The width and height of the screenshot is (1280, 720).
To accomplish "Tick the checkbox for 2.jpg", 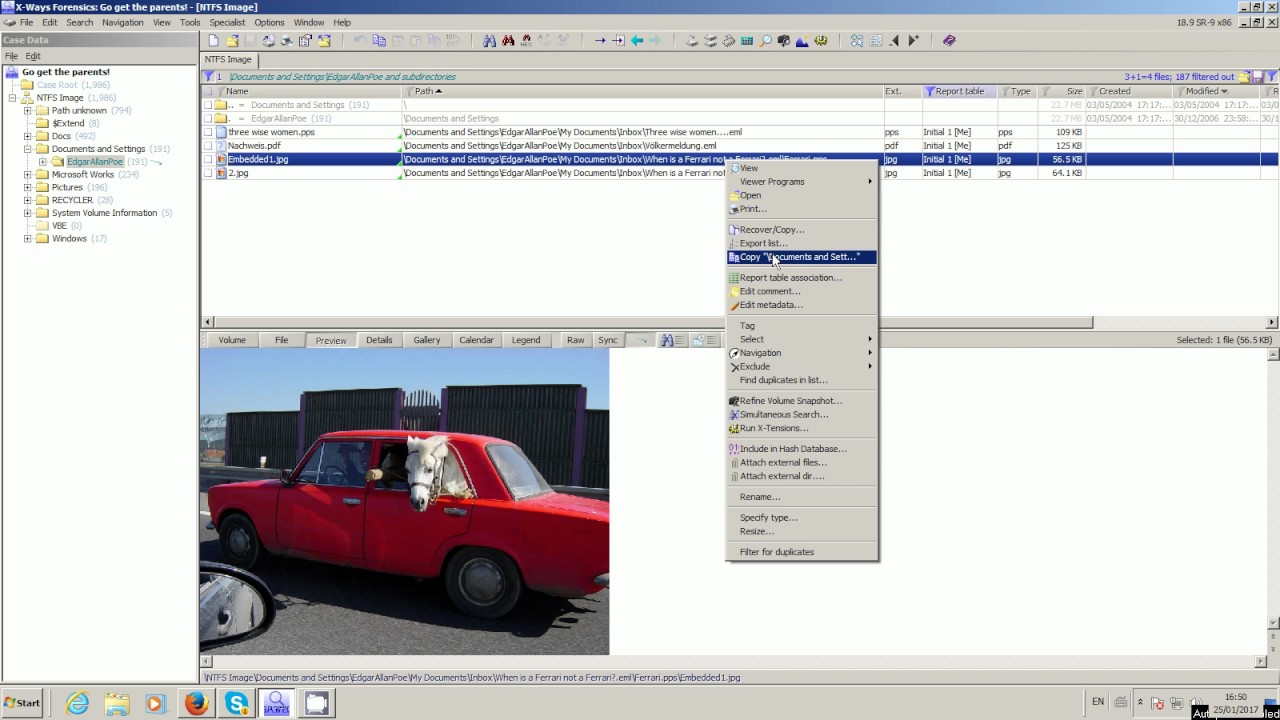I will (208, 173).
